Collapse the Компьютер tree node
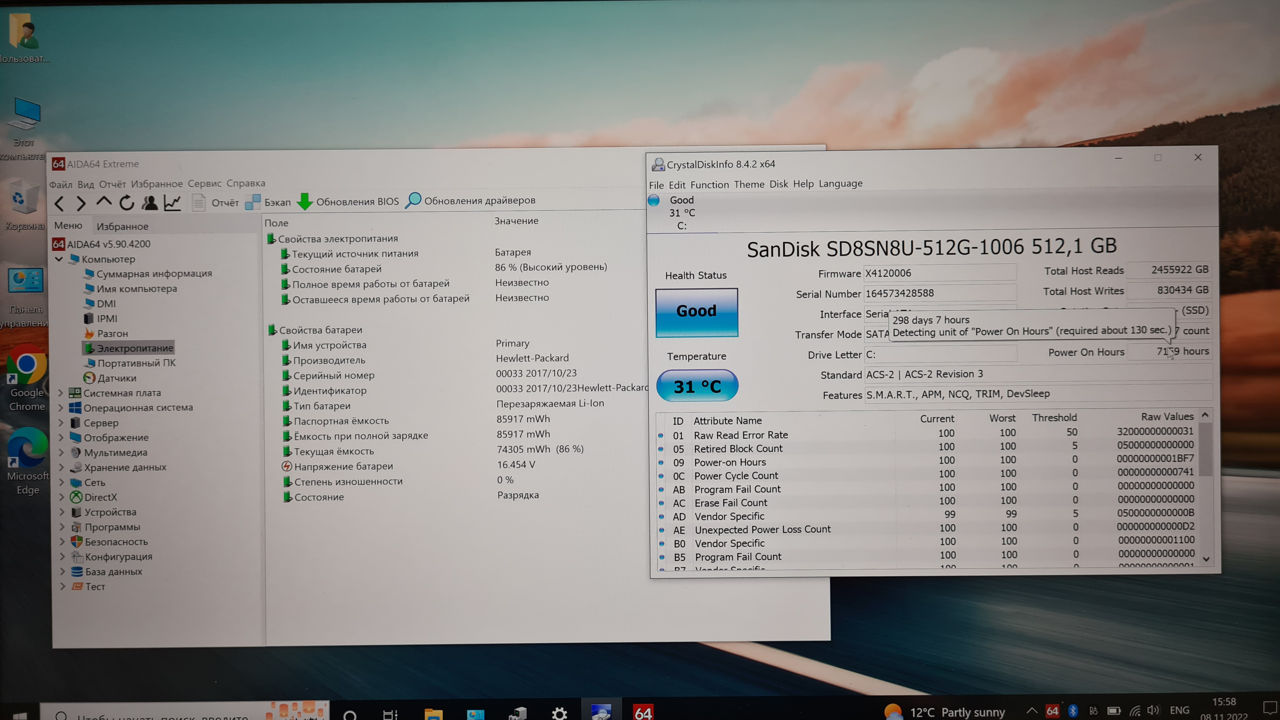The width and height of the screenshot is (1280, 720). (59, 259)
